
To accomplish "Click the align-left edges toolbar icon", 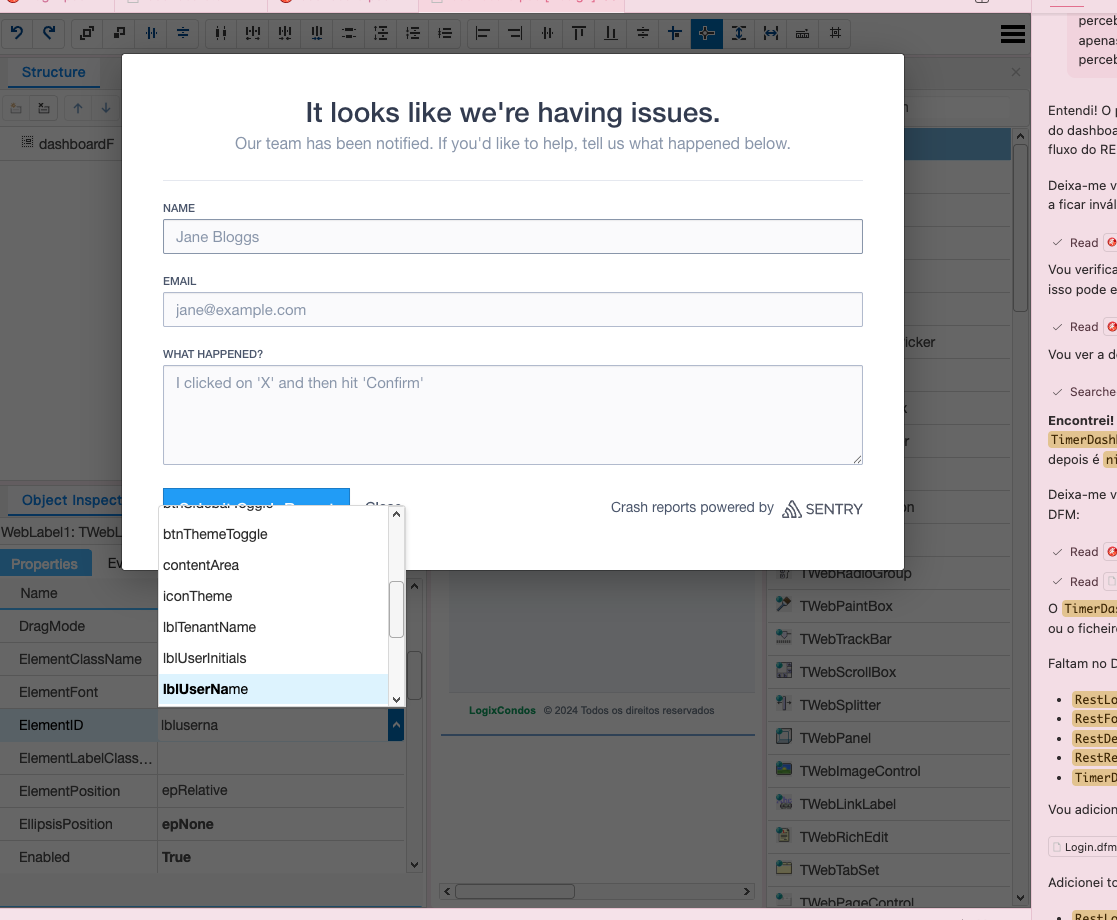I will (483, 33).
